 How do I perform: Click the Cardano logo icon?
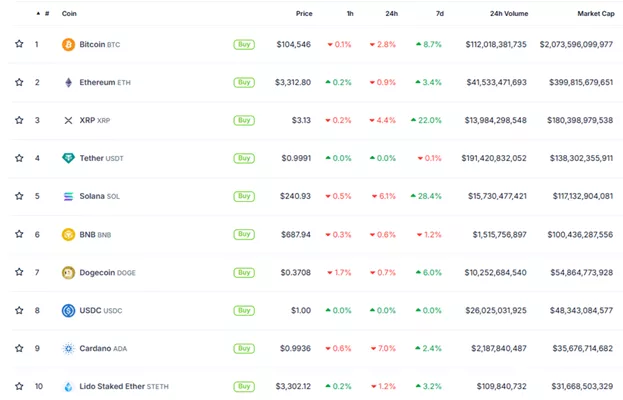(68, 348)
